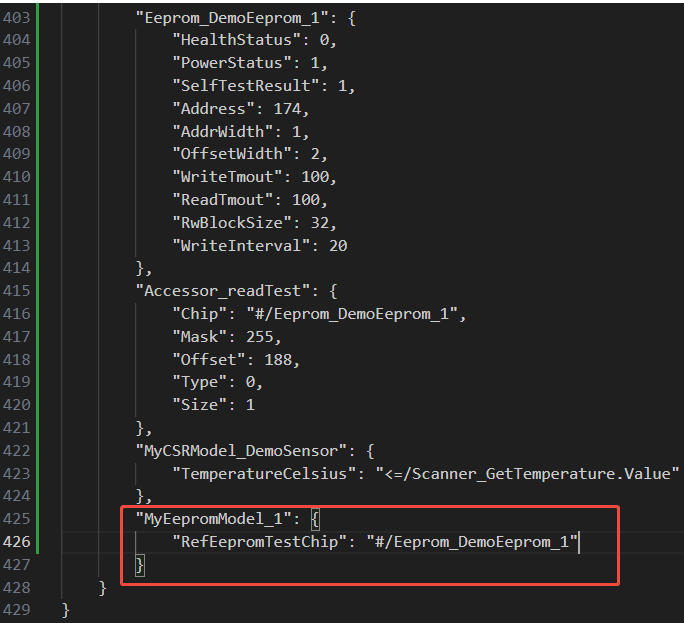Place cursor on "OffsetWidth" key

point(227,155)
